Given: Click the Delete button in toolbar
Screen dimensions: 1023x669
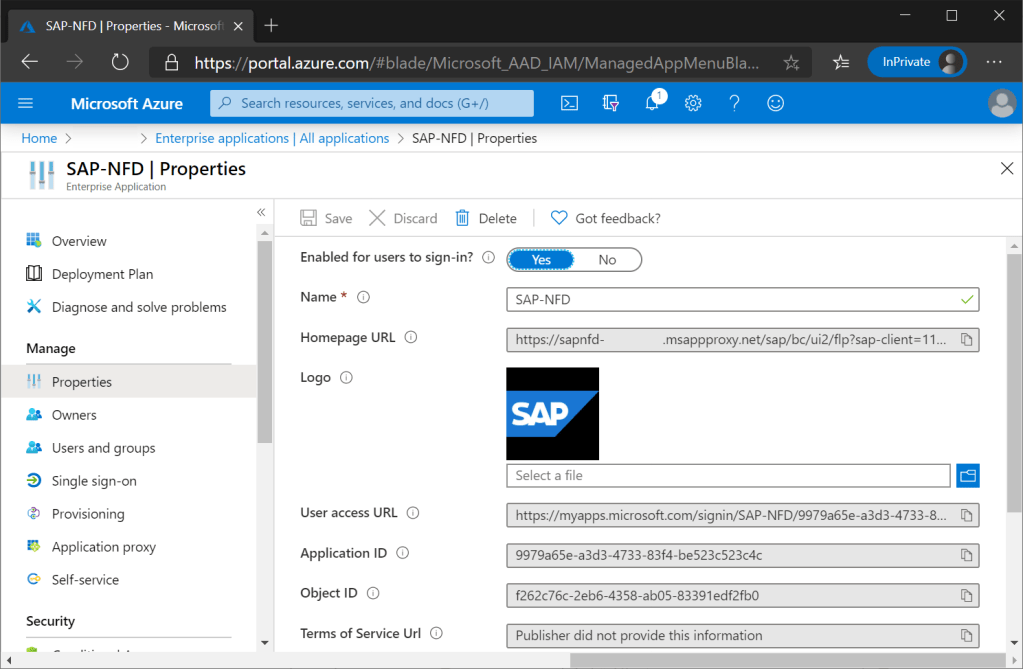Looking at the screenshot, I should pyautogui.click(x=486, y=218).
